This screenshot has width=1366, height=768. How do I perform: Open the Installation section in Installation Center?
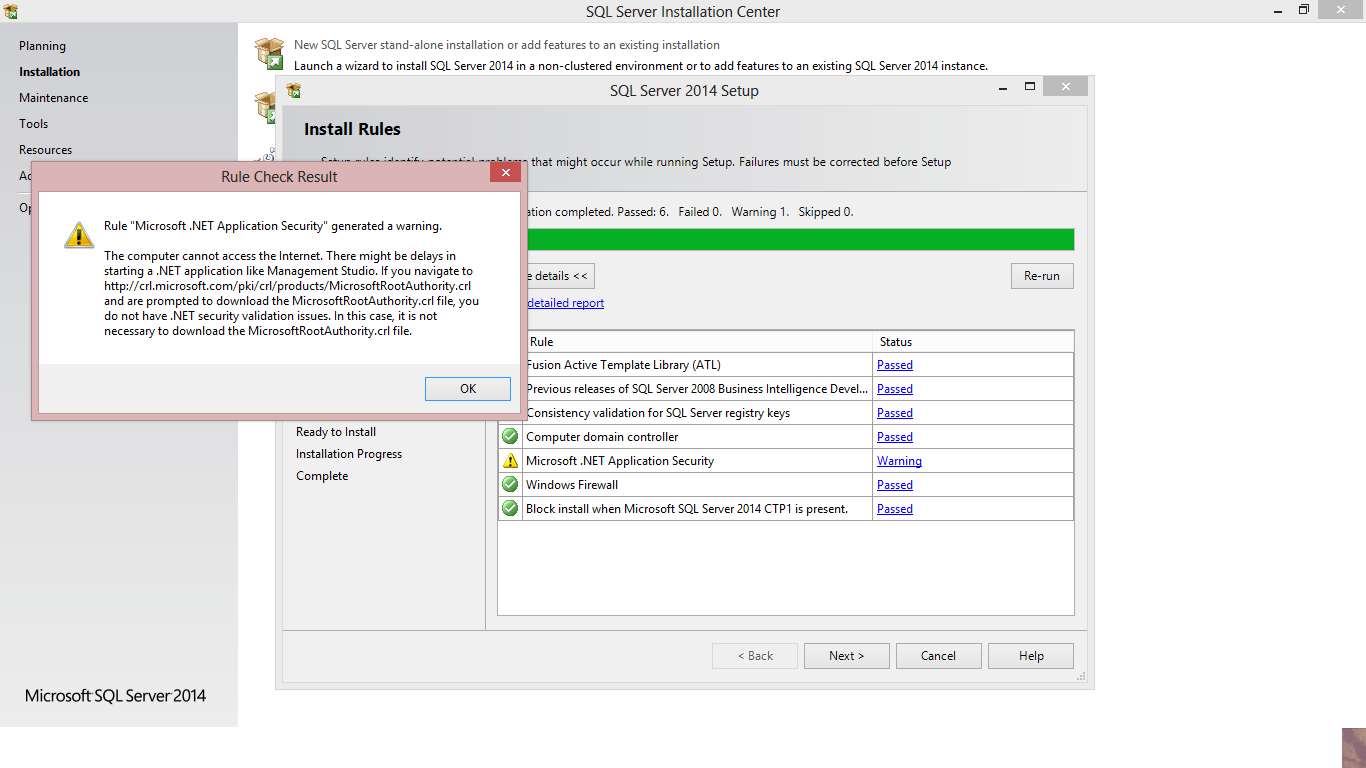pos(49,72)
